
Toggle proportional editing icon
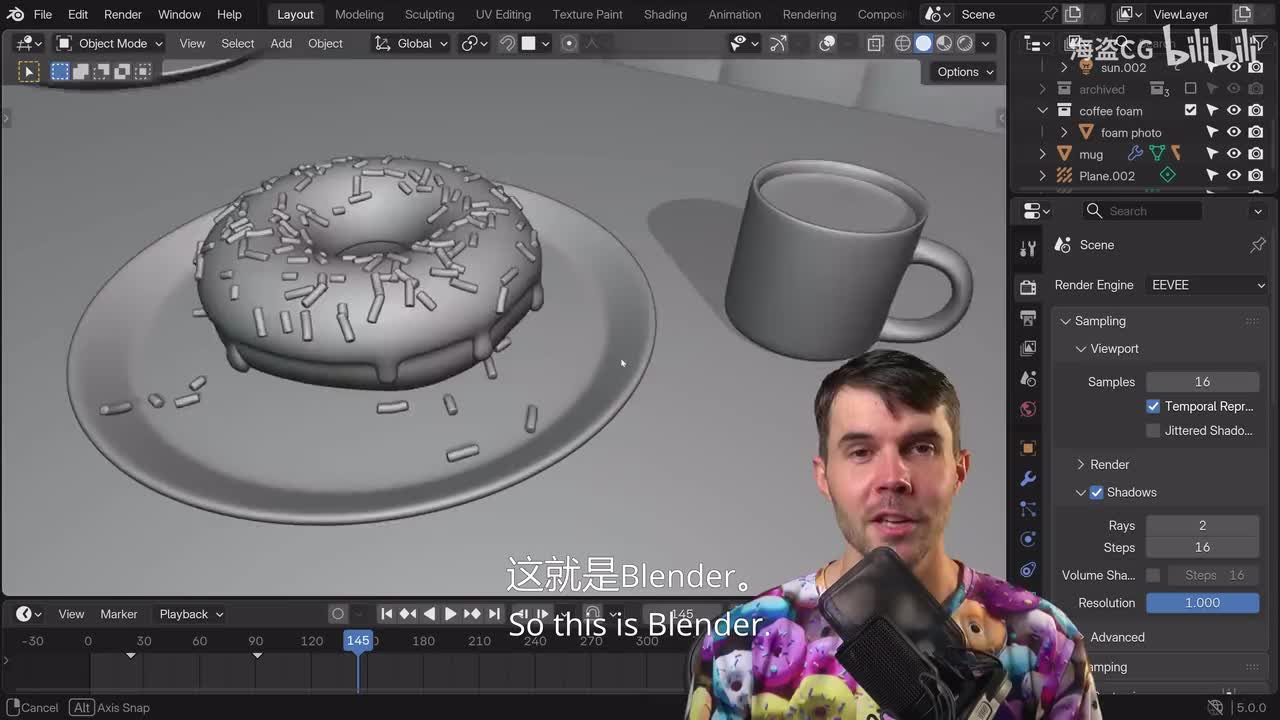569,43
